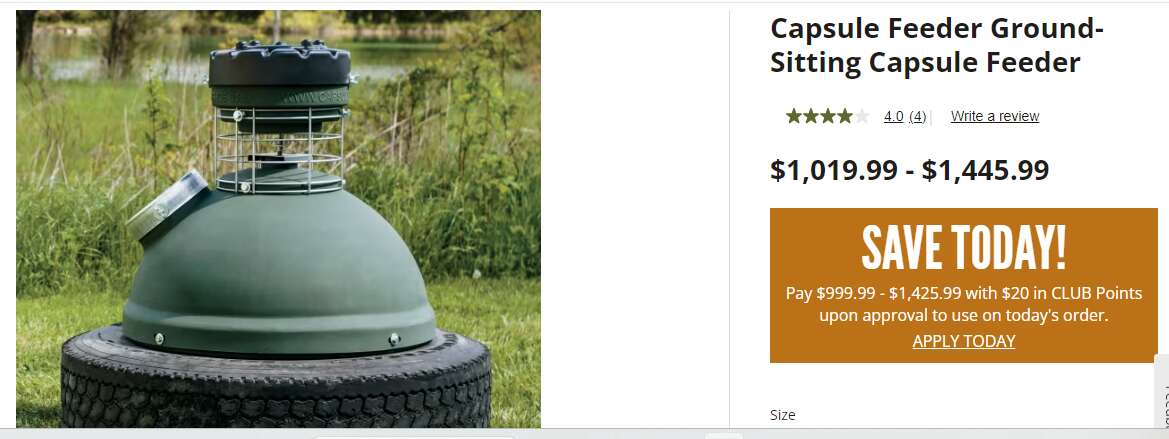This screenshot has height=439, width=1169.
Task: Click the Capsule Feeder Ground-Sitting product title
Action: (936, 45)
